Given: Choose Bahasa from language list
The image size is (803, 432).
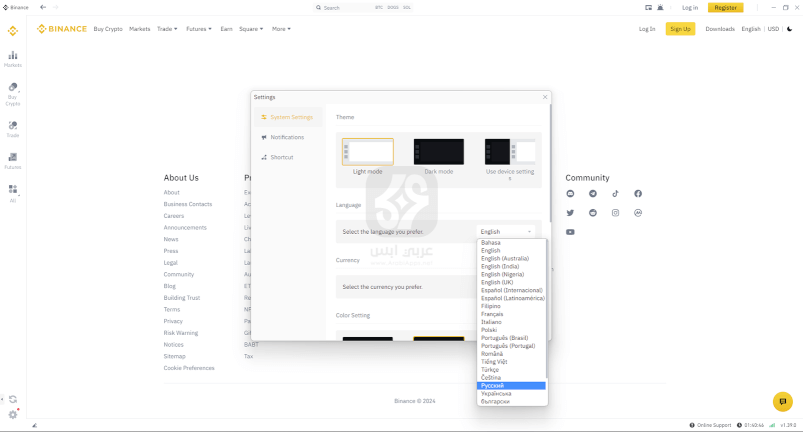Looking at the screenshot, I should tap(511, 243).
